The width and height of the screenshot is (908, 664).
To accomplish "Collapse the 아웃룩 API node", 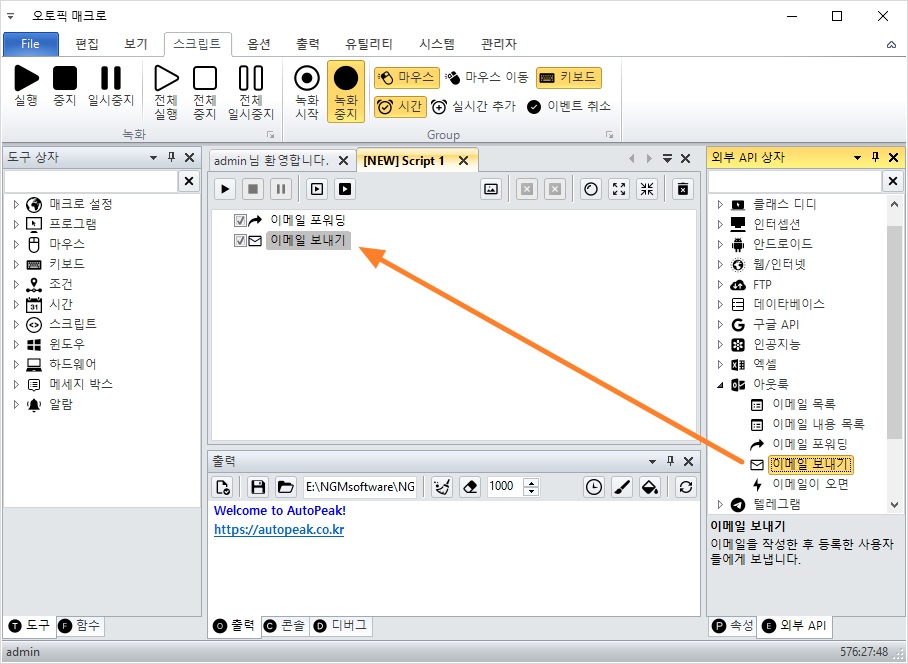I will pyautogui.click(x=720, y=384).
